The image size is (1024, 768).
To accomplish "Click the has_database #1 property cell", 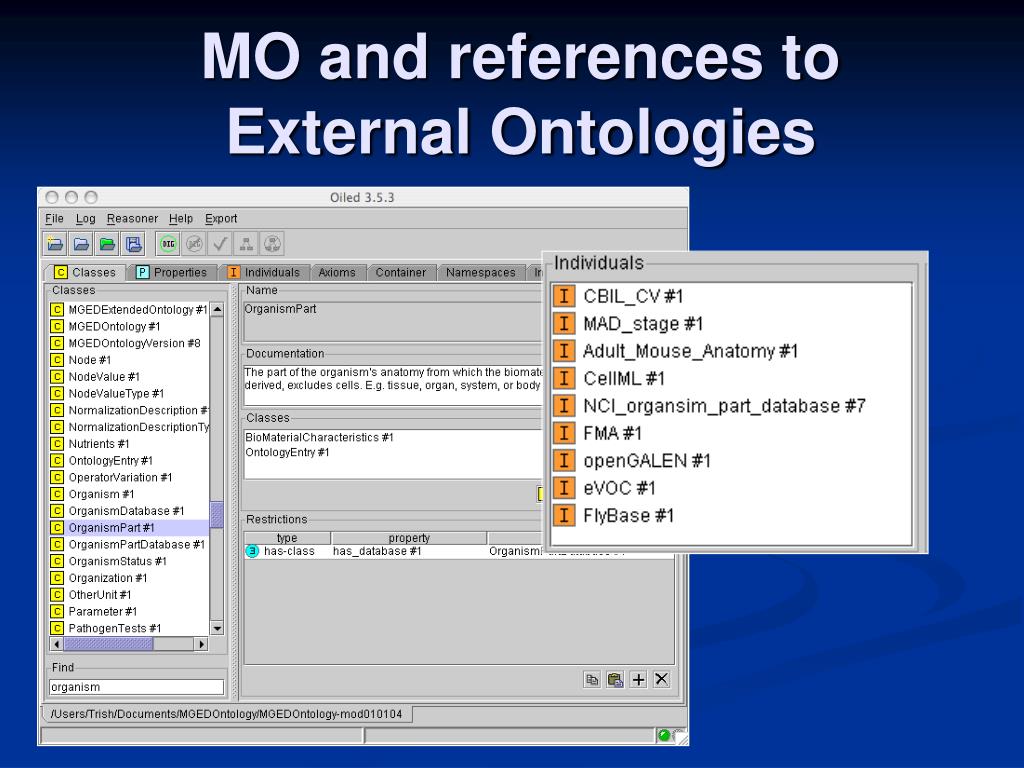I will 377,551.
